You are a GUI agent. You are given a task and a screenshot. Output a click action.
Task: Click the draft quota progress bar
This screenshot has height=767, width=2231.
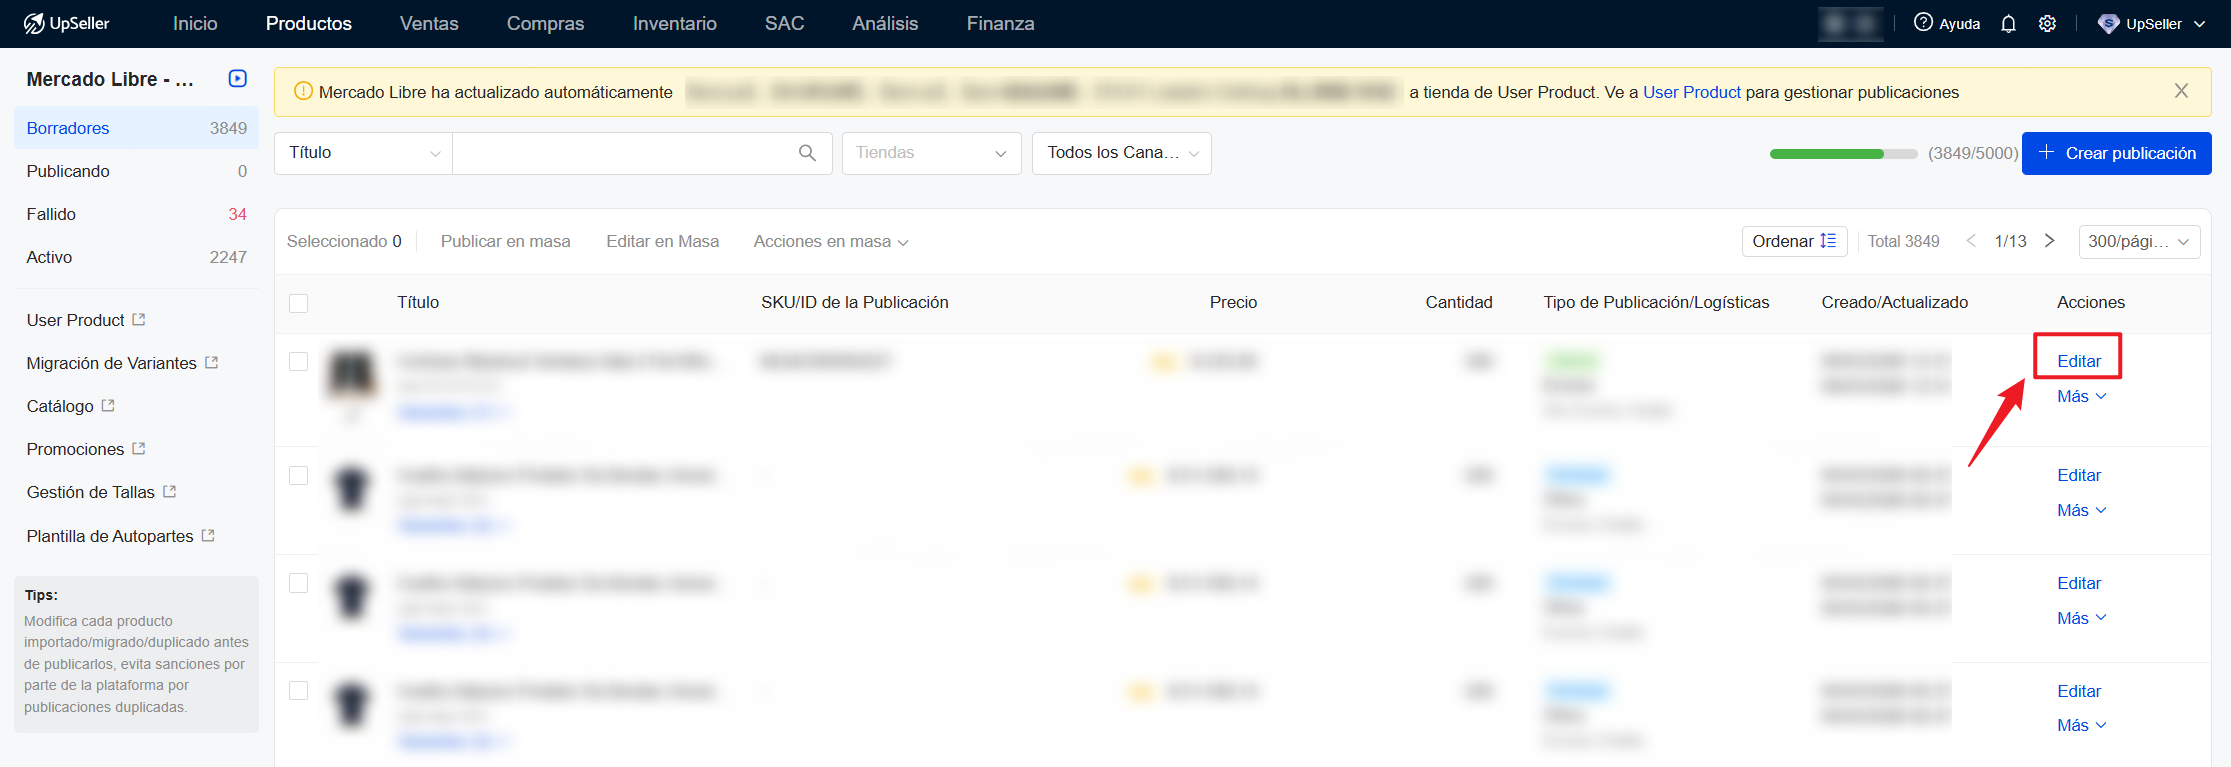tap(1842, 154)
